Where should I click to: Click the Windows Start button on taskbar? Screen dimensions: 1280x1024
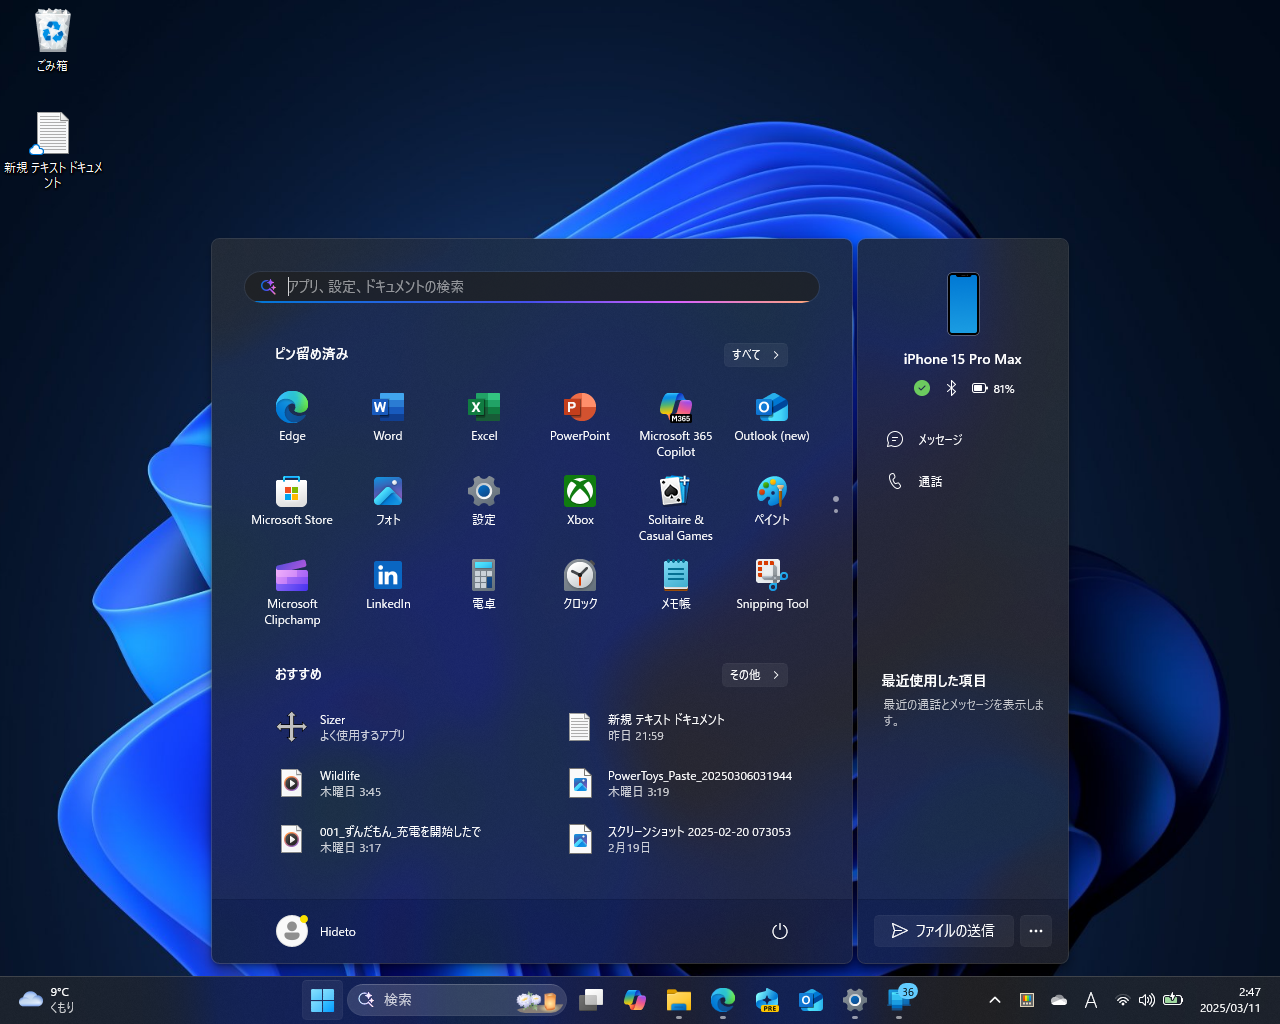point(322,1000)
